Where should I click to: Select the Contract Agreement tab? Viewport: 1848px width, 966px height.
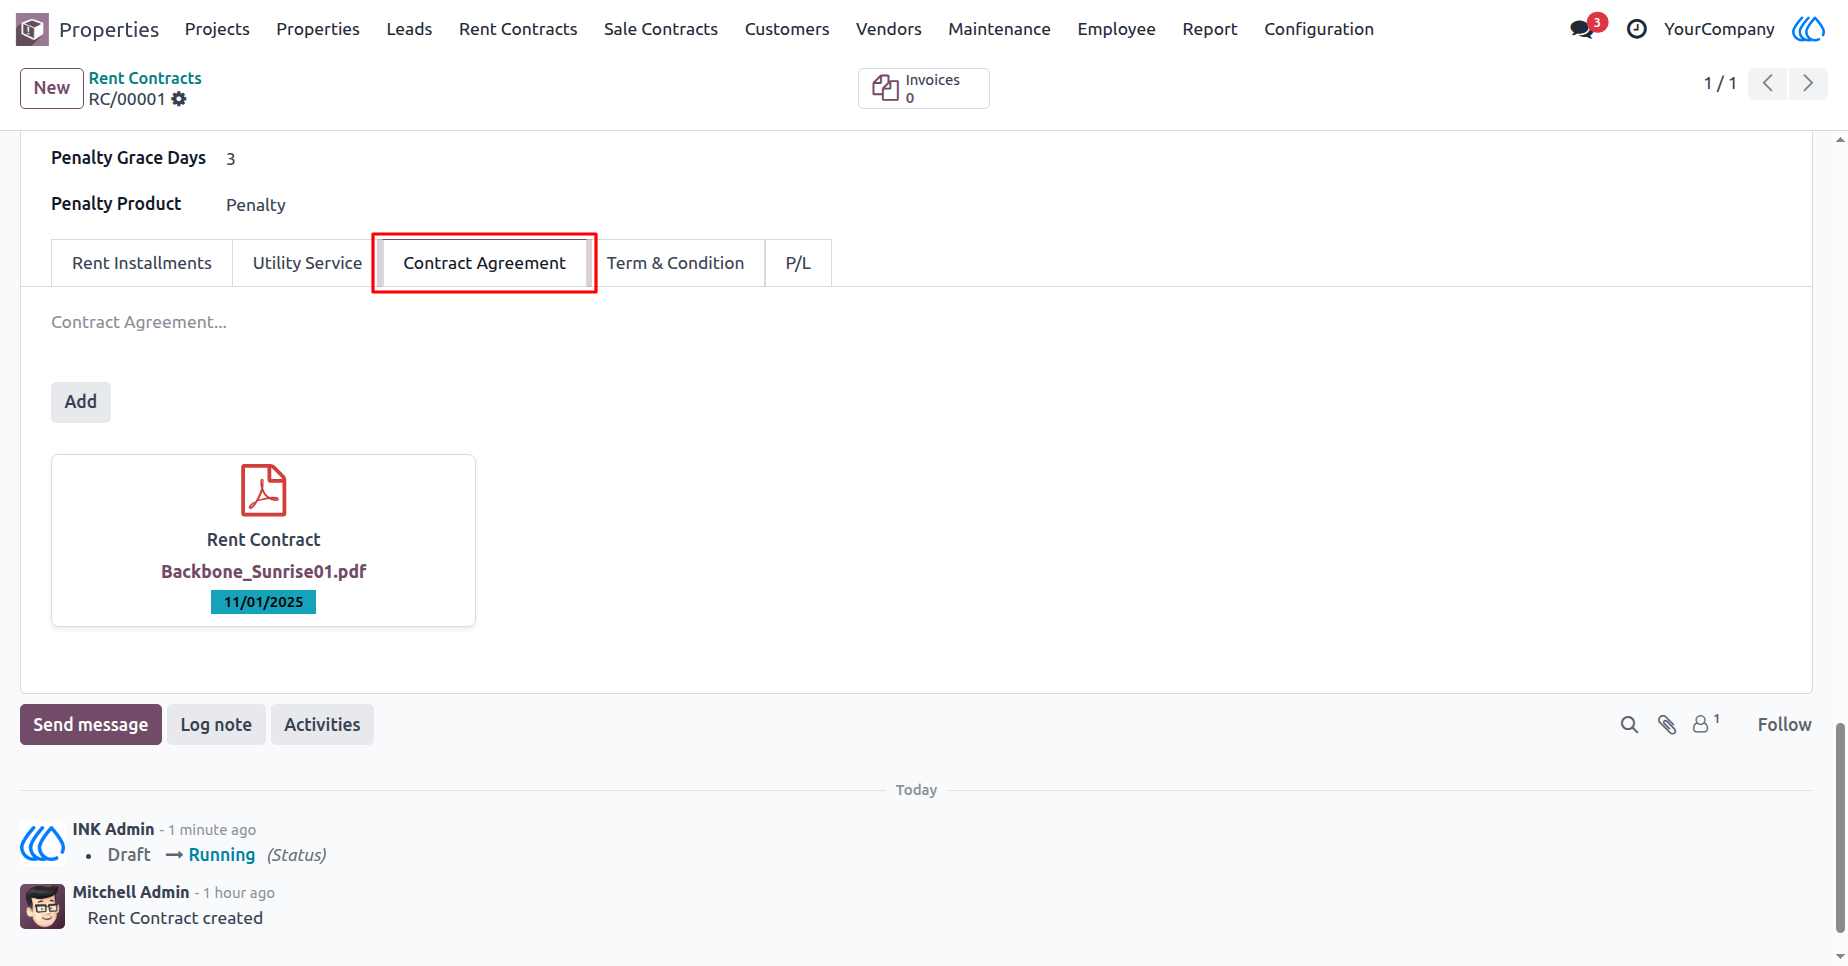(x=484, y=263)
